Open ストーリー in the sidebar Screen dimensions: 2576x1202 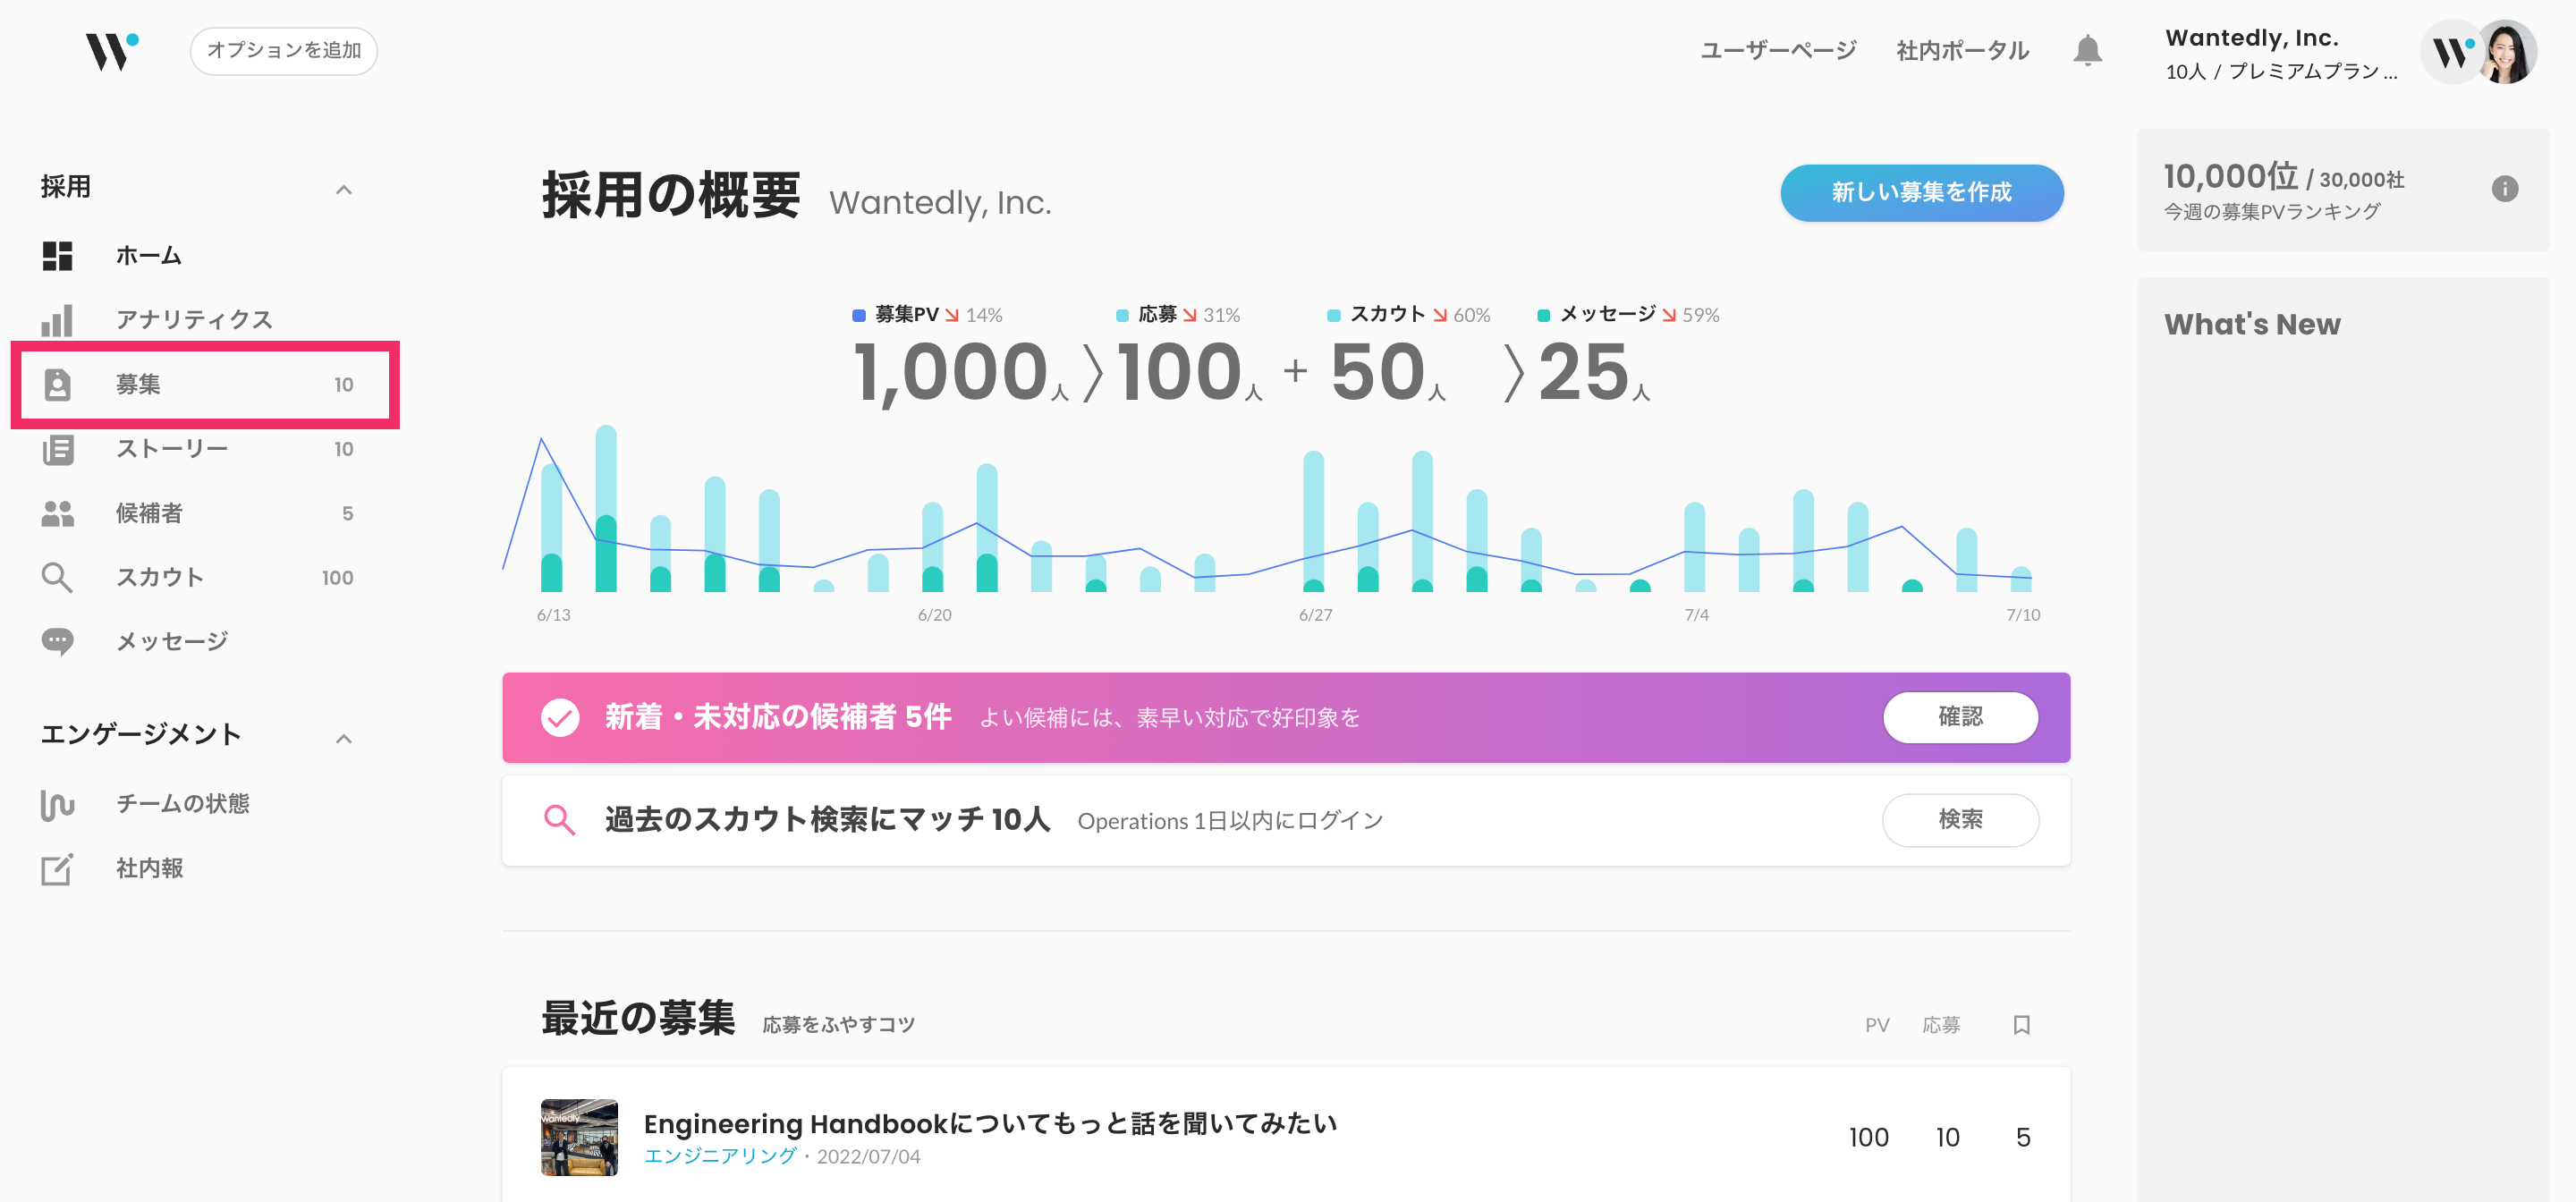tap(172, 449)
